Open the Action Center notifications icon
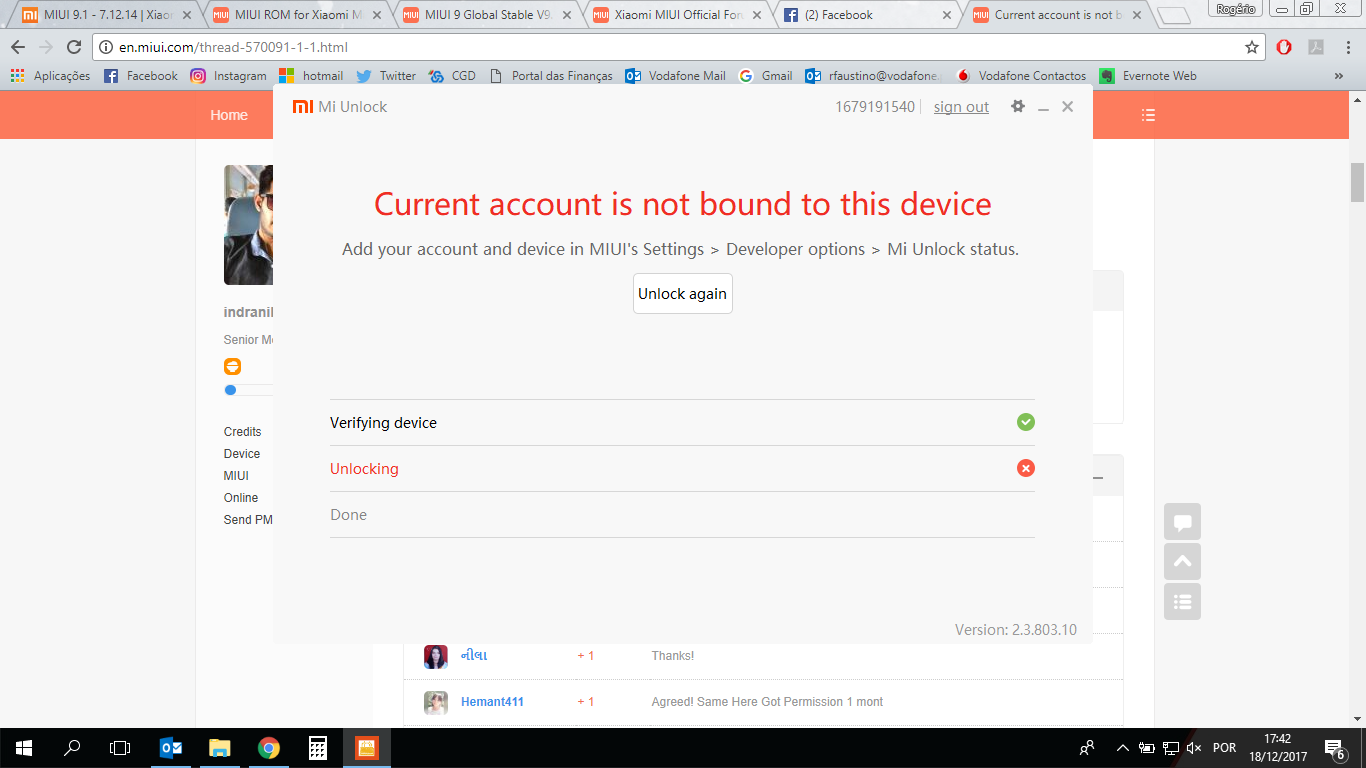Viewport: 1366px width, 768px height. tap(1334, 748)
